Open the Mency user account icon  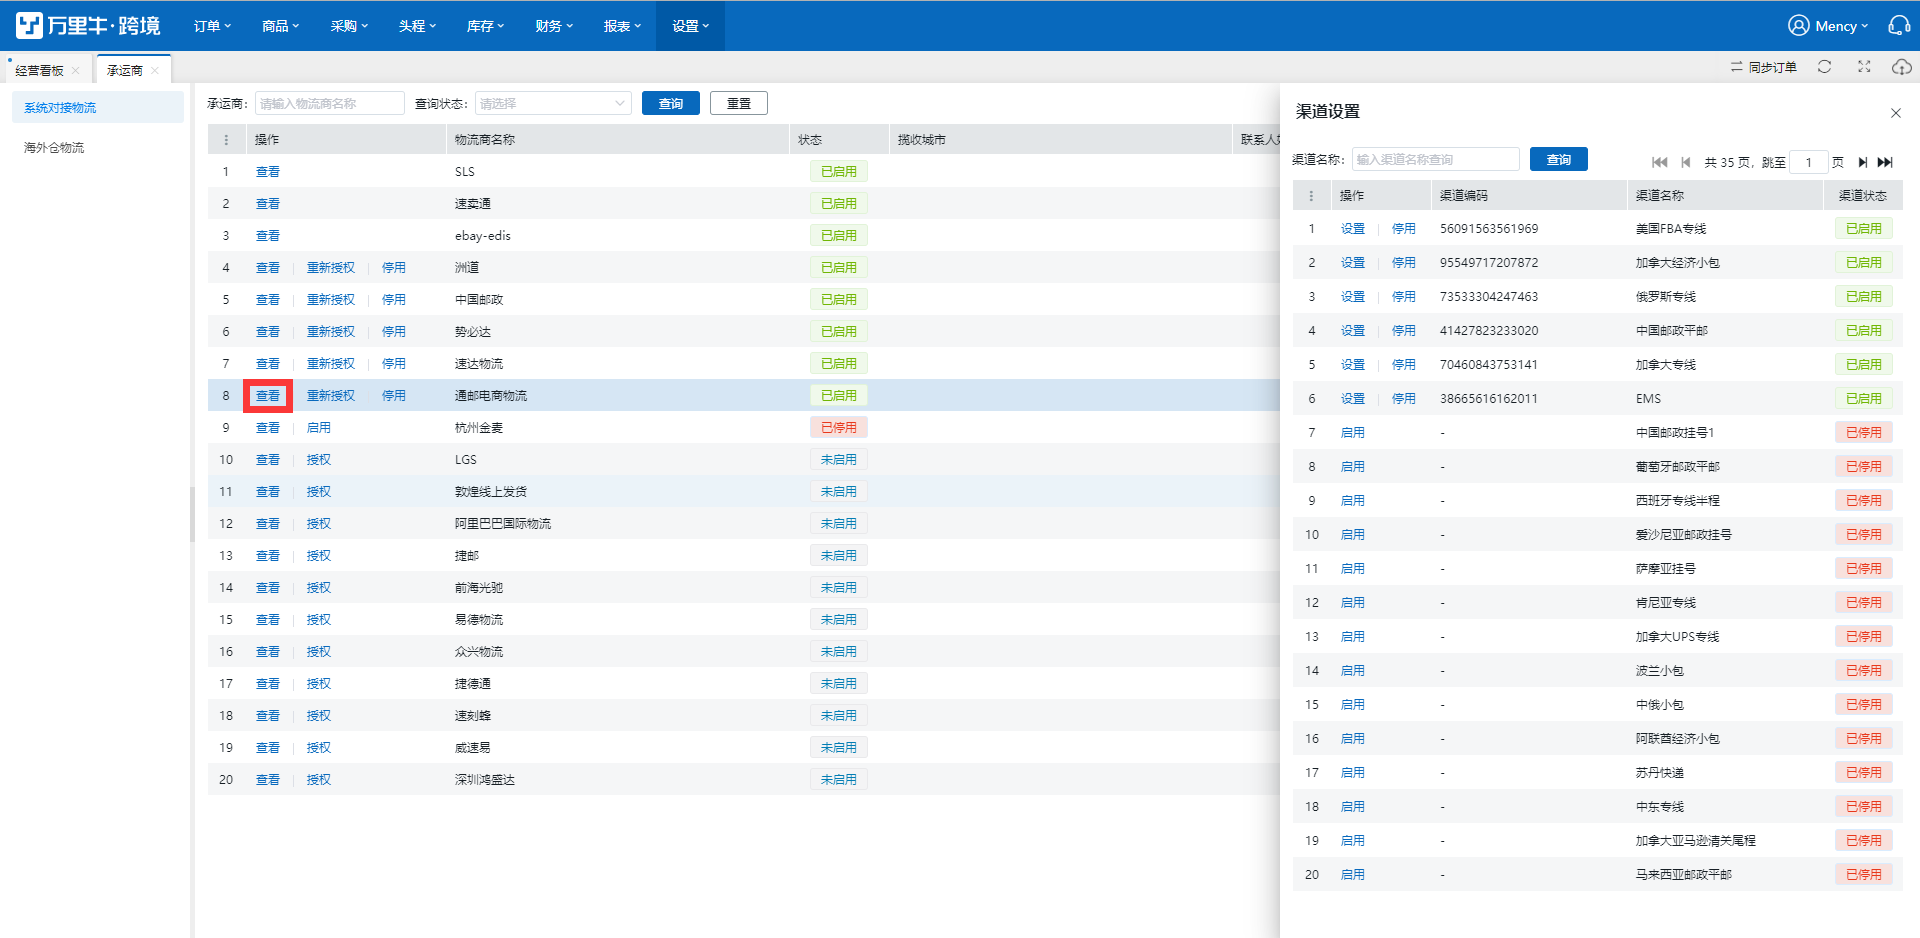click(1798, 26)
